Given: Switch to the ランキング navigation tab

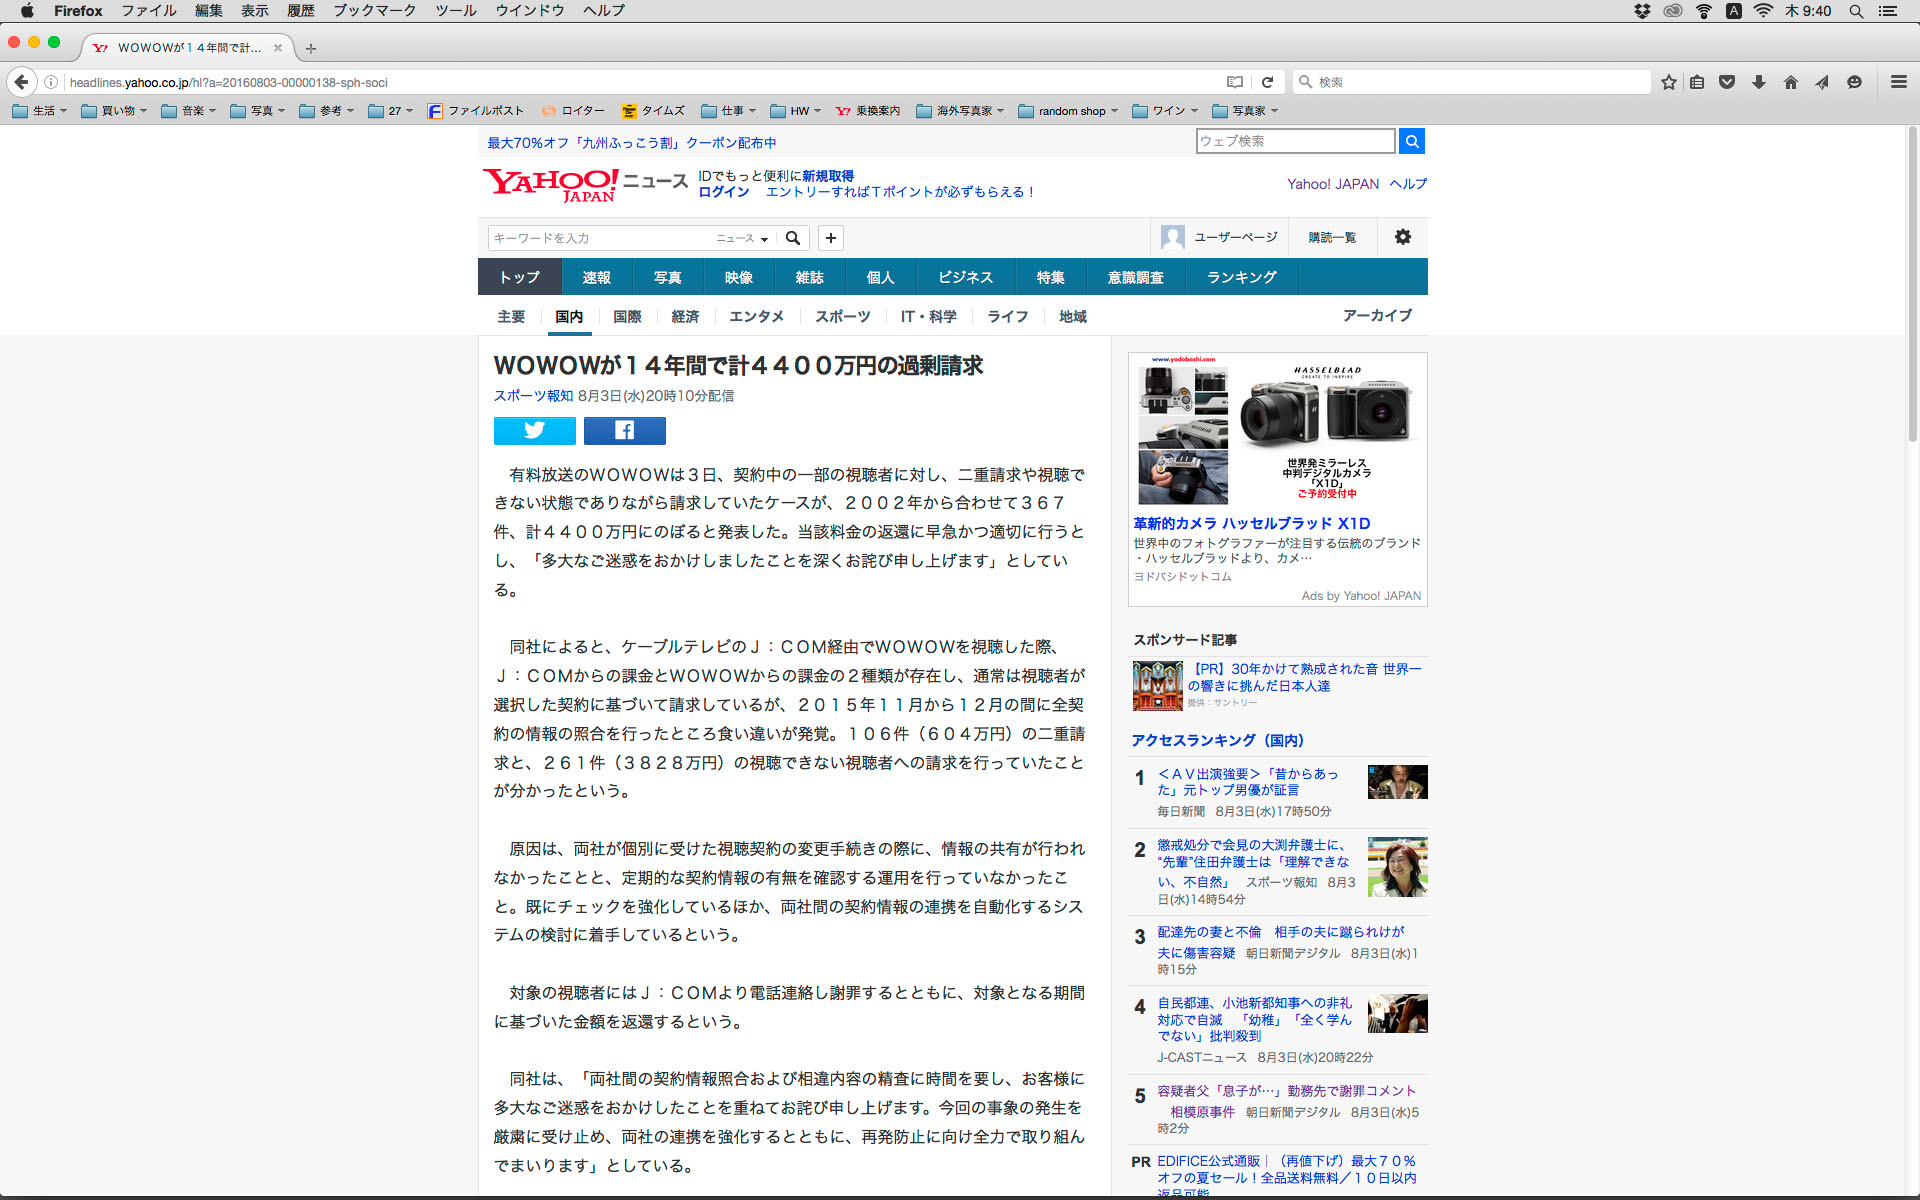Looking at the screenshot, I should click(x=1241, y=277).
